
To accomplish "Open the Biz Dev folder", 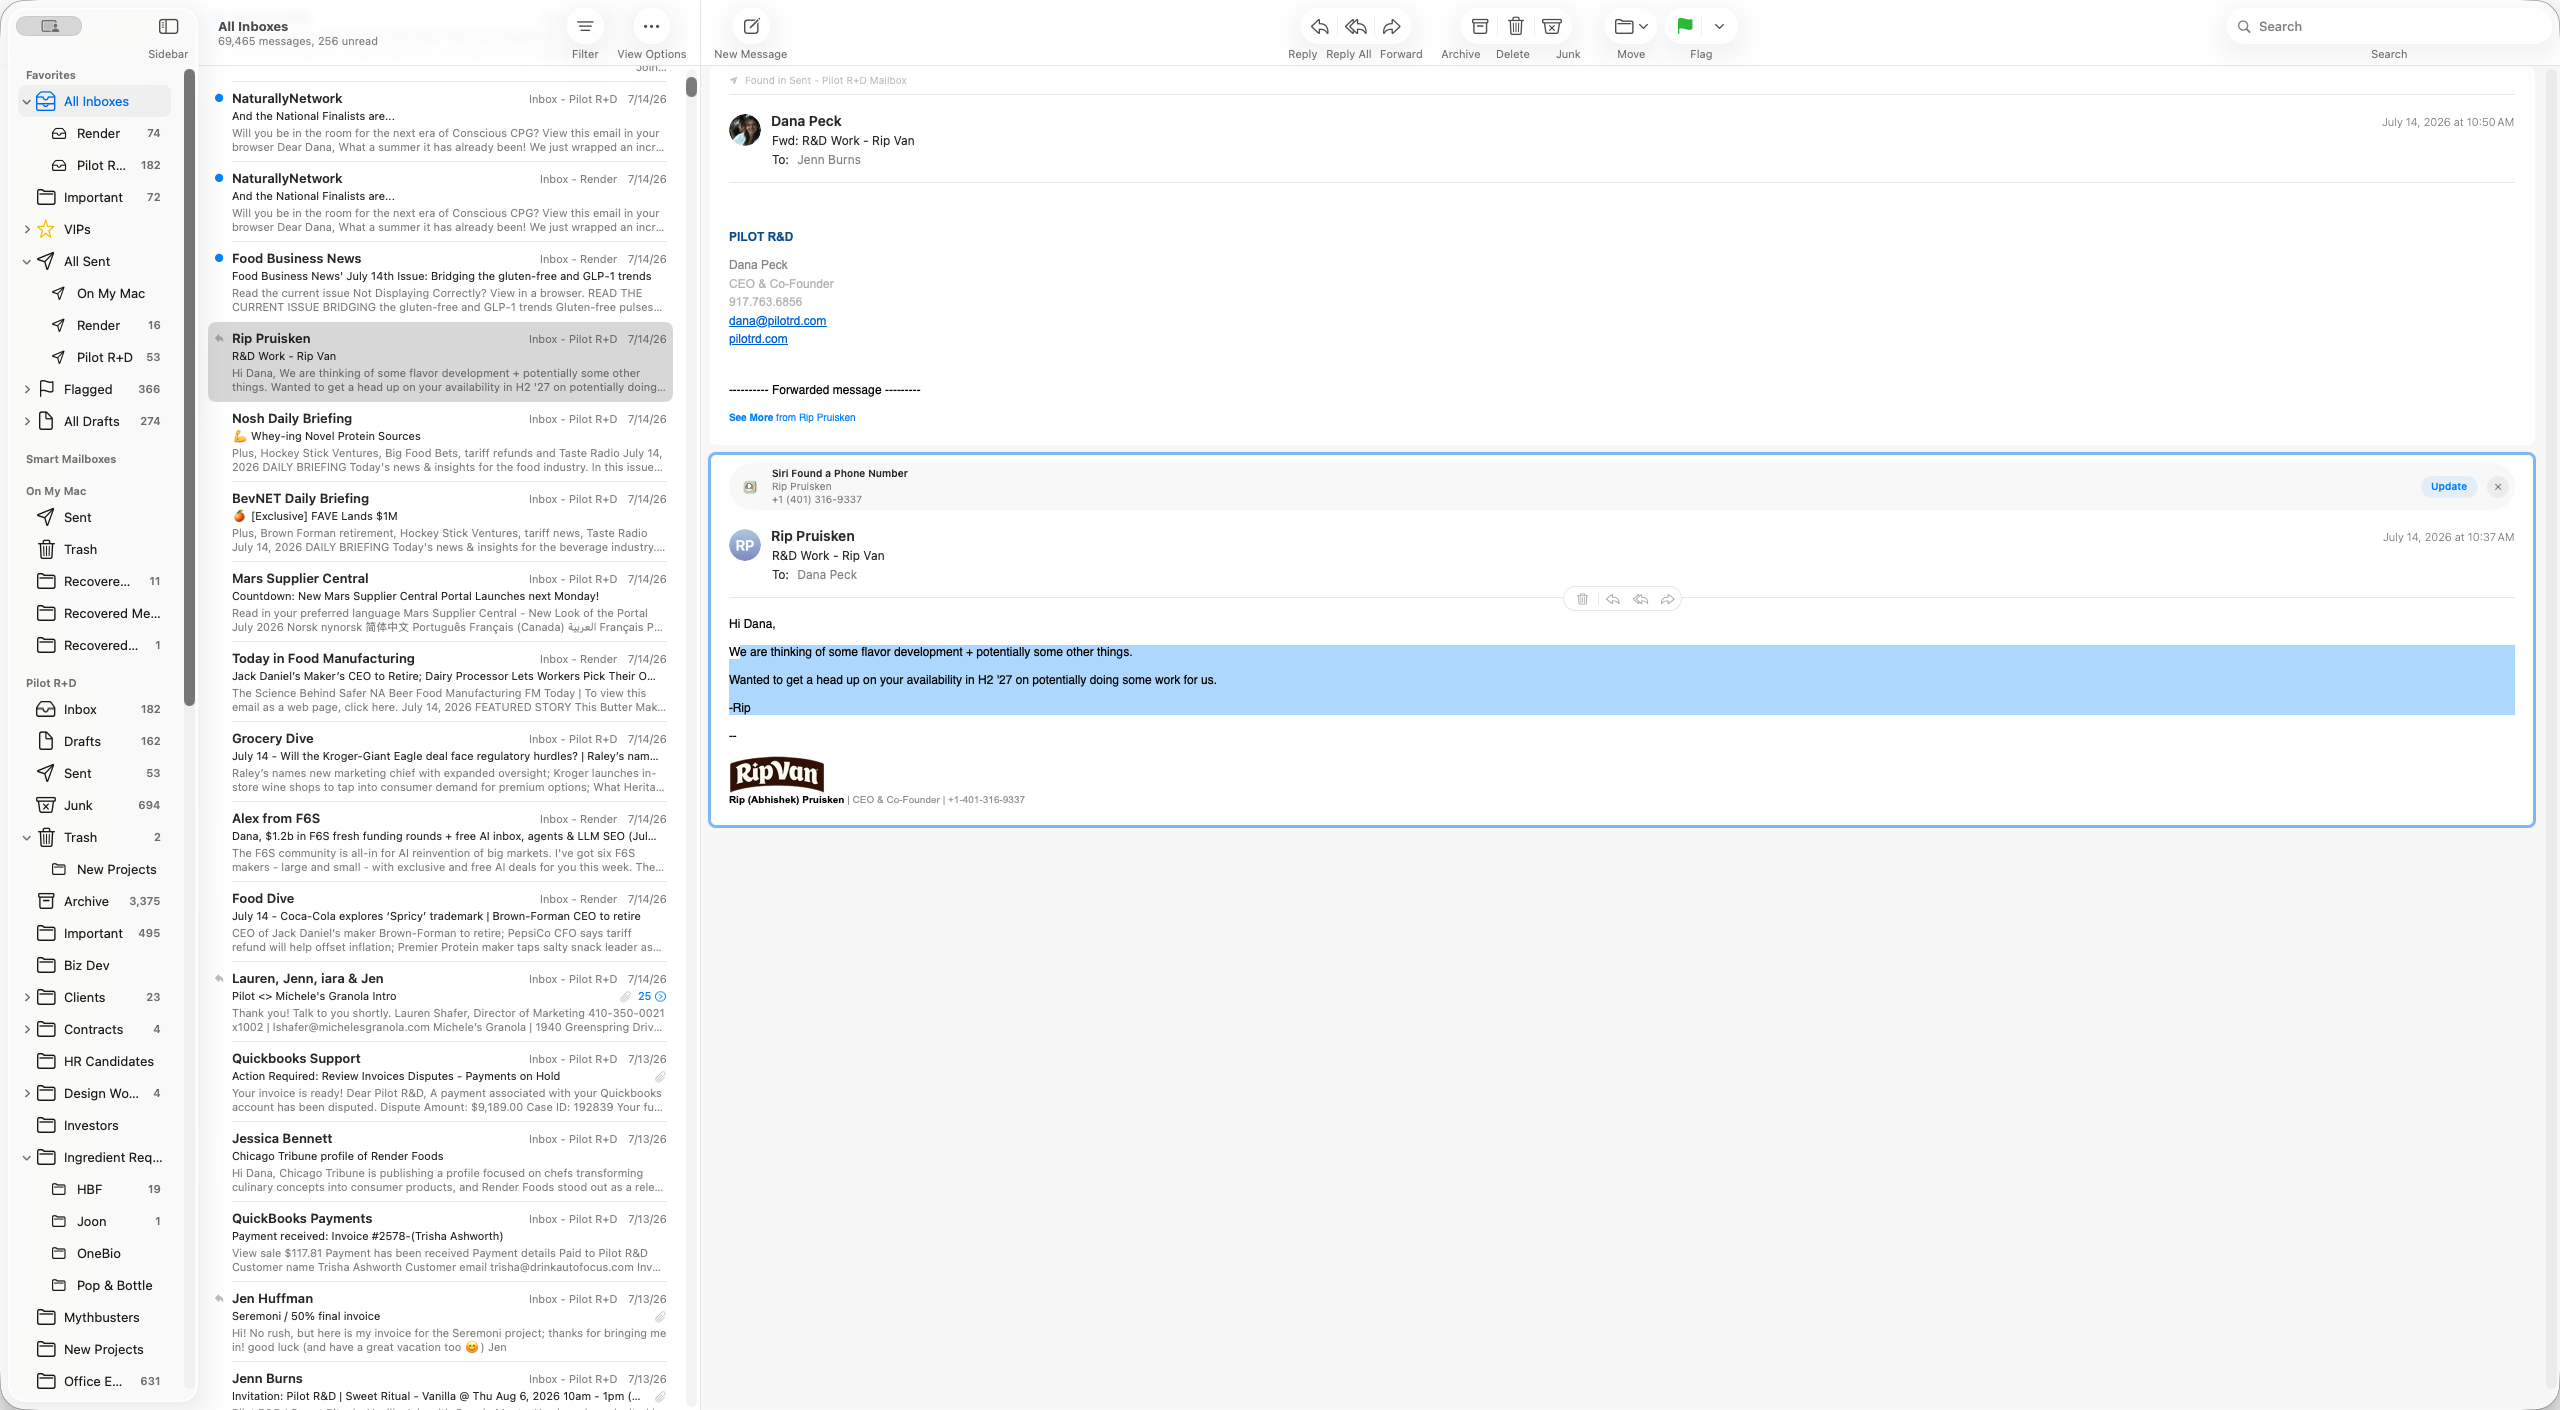I will pos(96,966).
